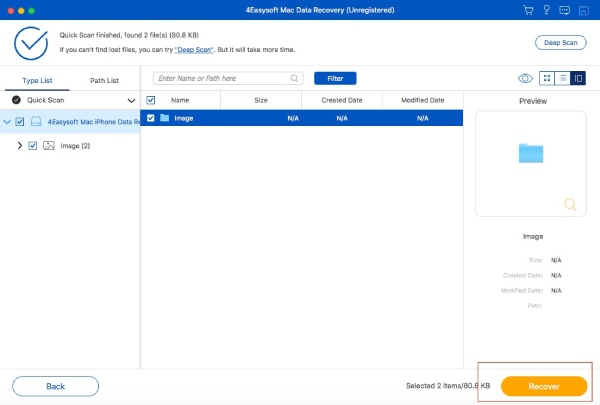This screenshot has width=600, height=405.
Task: Select the Image folder row name
Action: coord(184,118)
